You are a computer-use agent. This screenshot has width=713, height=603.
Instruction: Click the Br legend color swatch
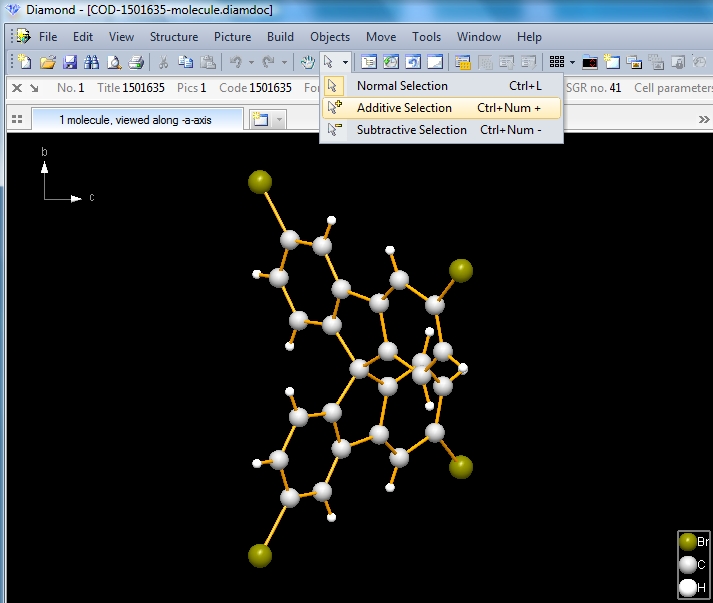(x=687, y=542)
